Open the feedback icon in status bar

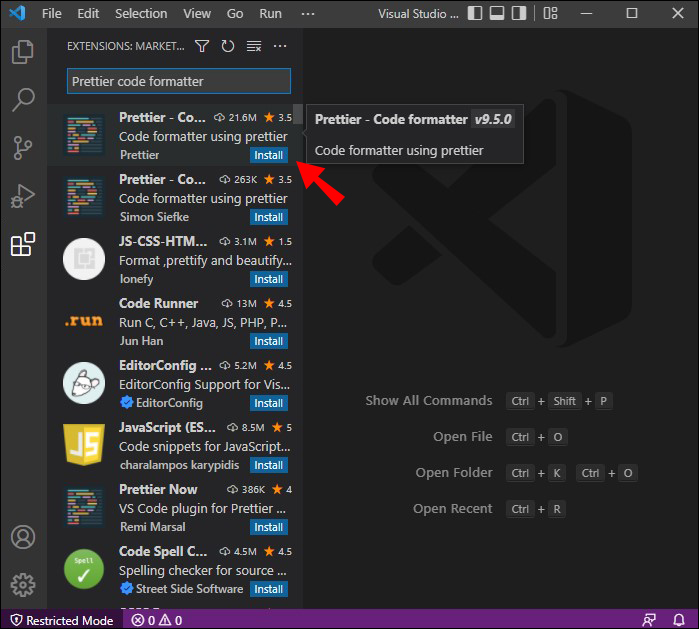point(649,620)
